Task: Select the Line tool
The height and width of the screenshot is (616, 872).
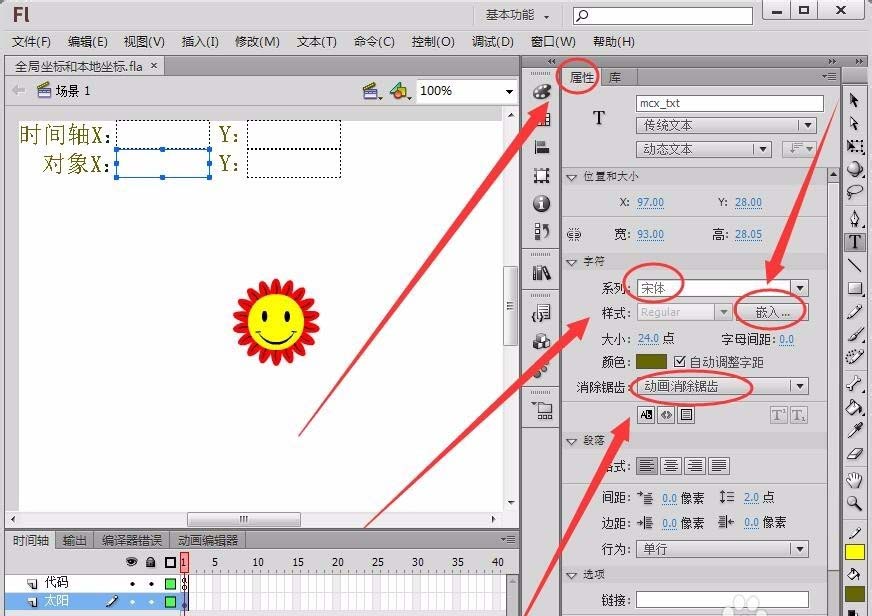Action: 855,265
